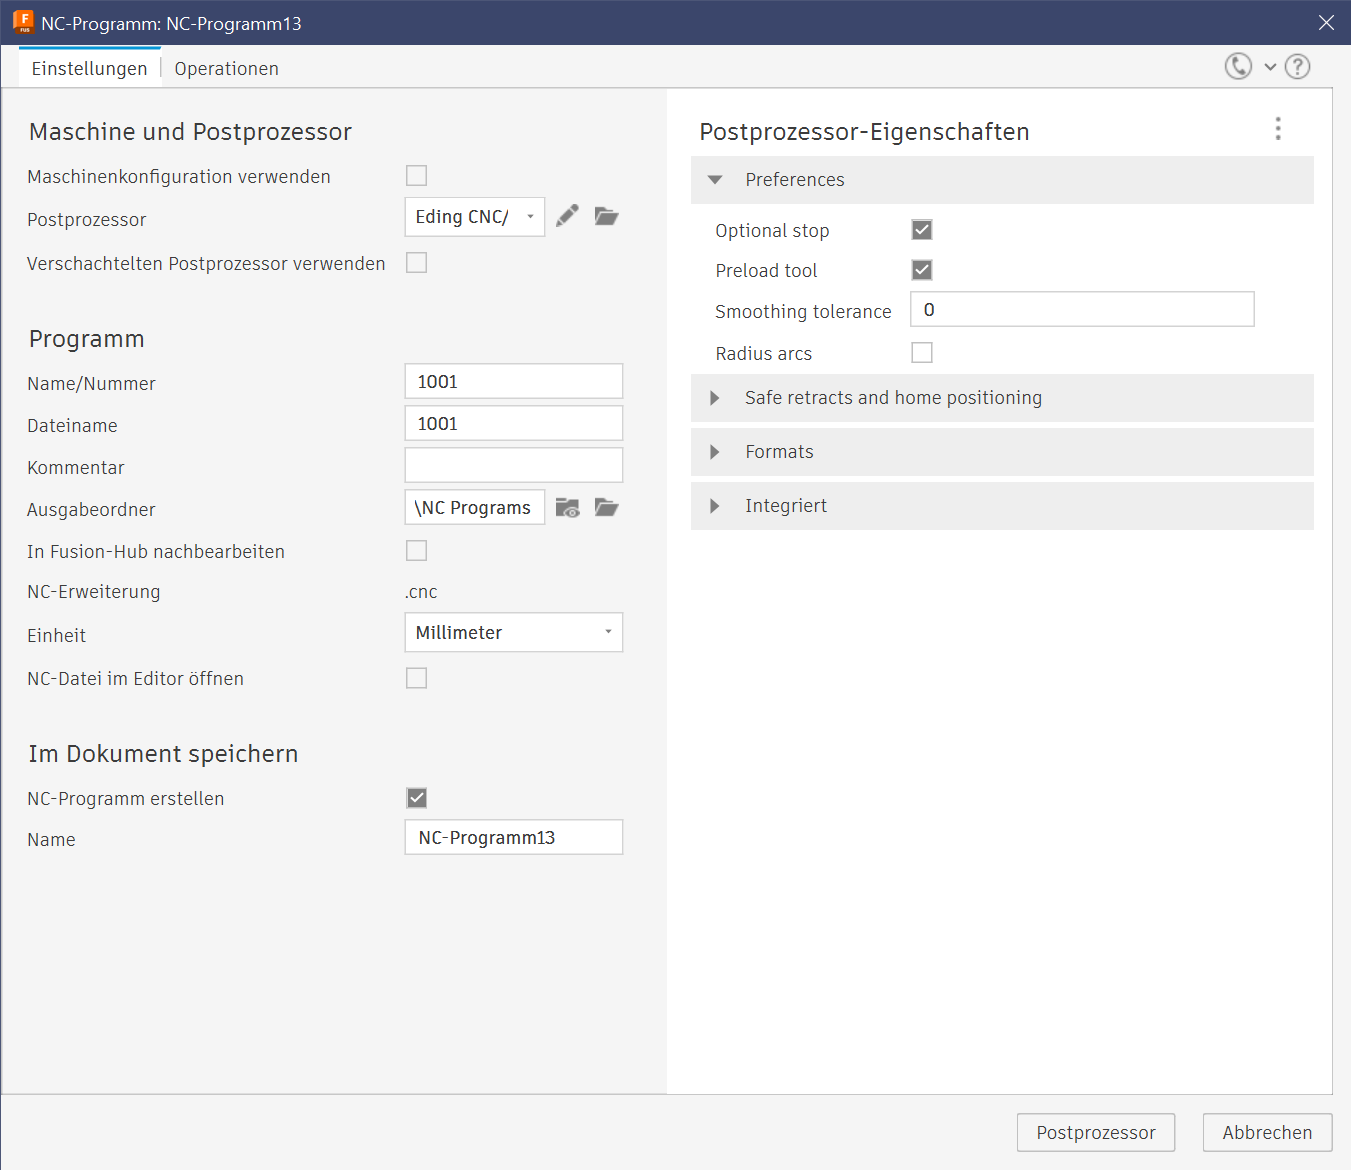Open the three-dot postprocessor properties menu

coord(1278,128)
